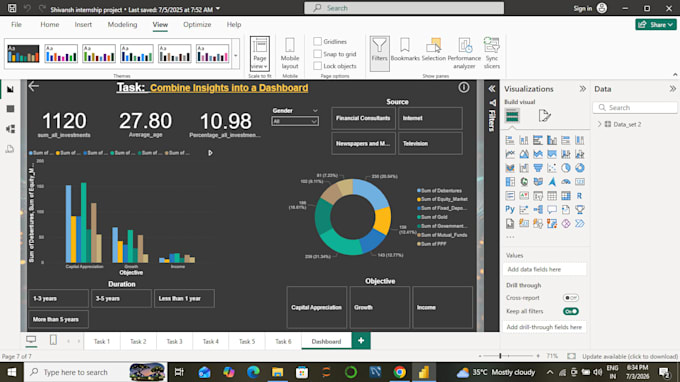Screen dimensions: 680x382
Task: Add a new report page
Action: 361,341
